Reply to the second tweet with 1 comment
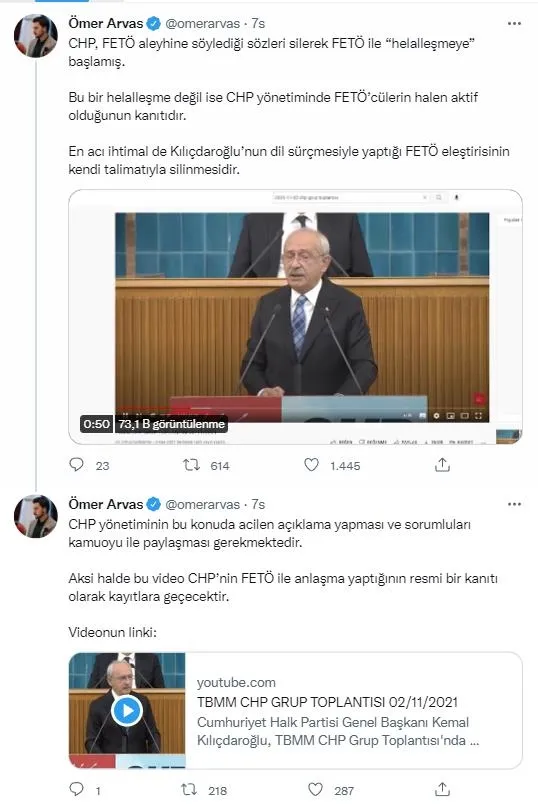Image resolution: width=538 pixels, height=806 pixels. tap(77, 789)
